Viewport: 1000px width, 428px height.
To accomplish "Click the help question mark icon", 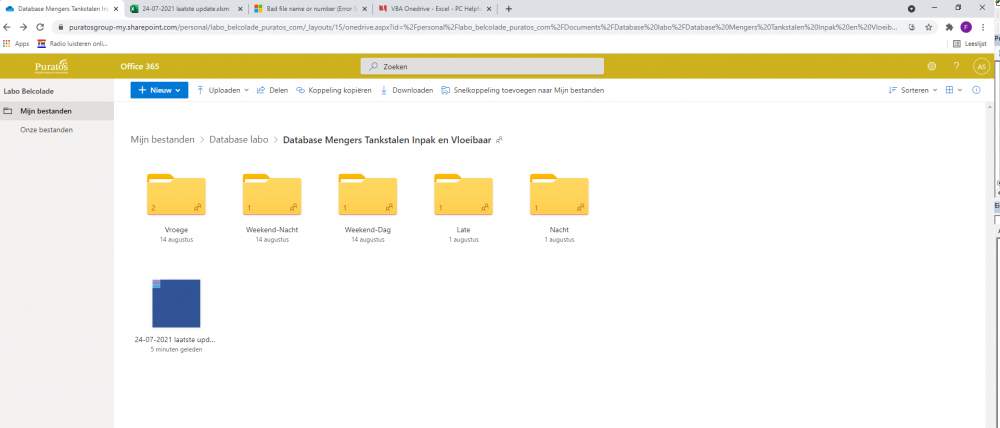I will (x=956, y=66).
